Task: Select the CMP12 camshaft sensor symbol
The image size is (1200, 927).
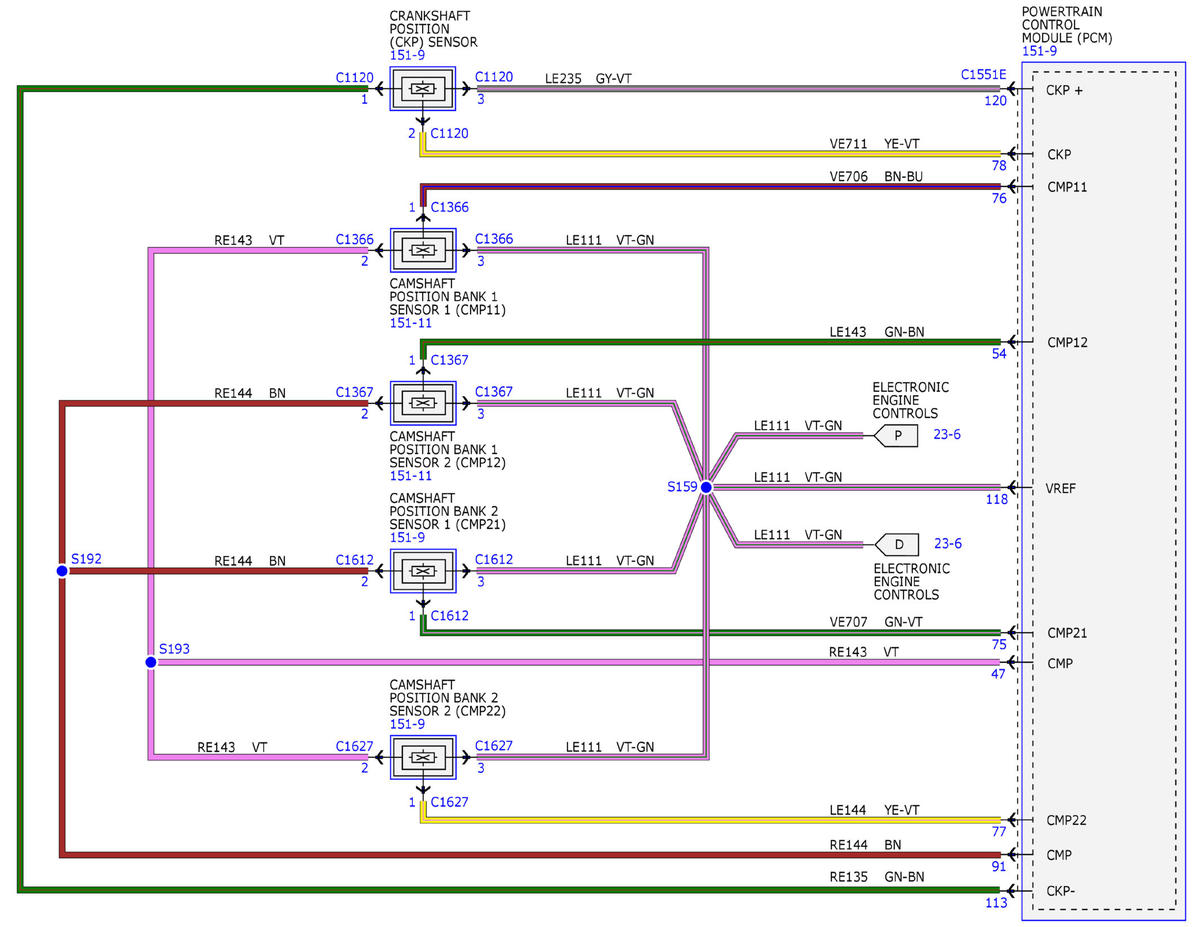Action: pos(422,403)
